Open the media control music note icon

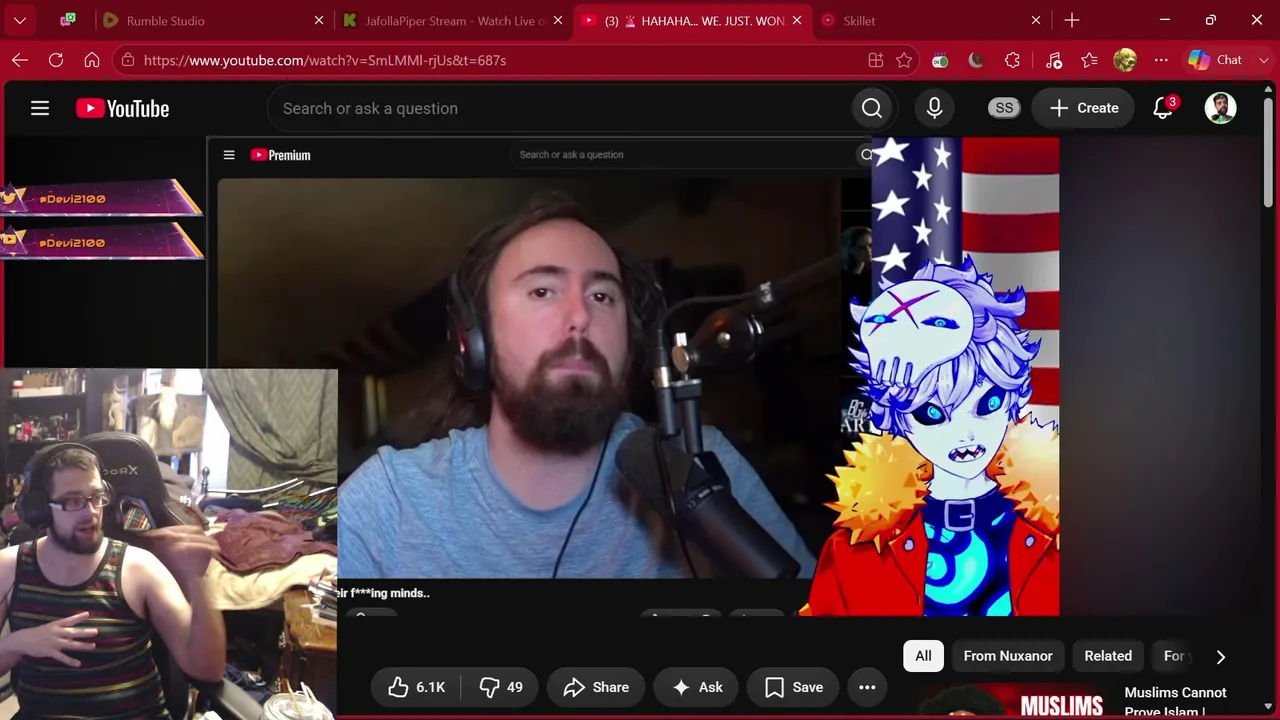point(1054,60)
